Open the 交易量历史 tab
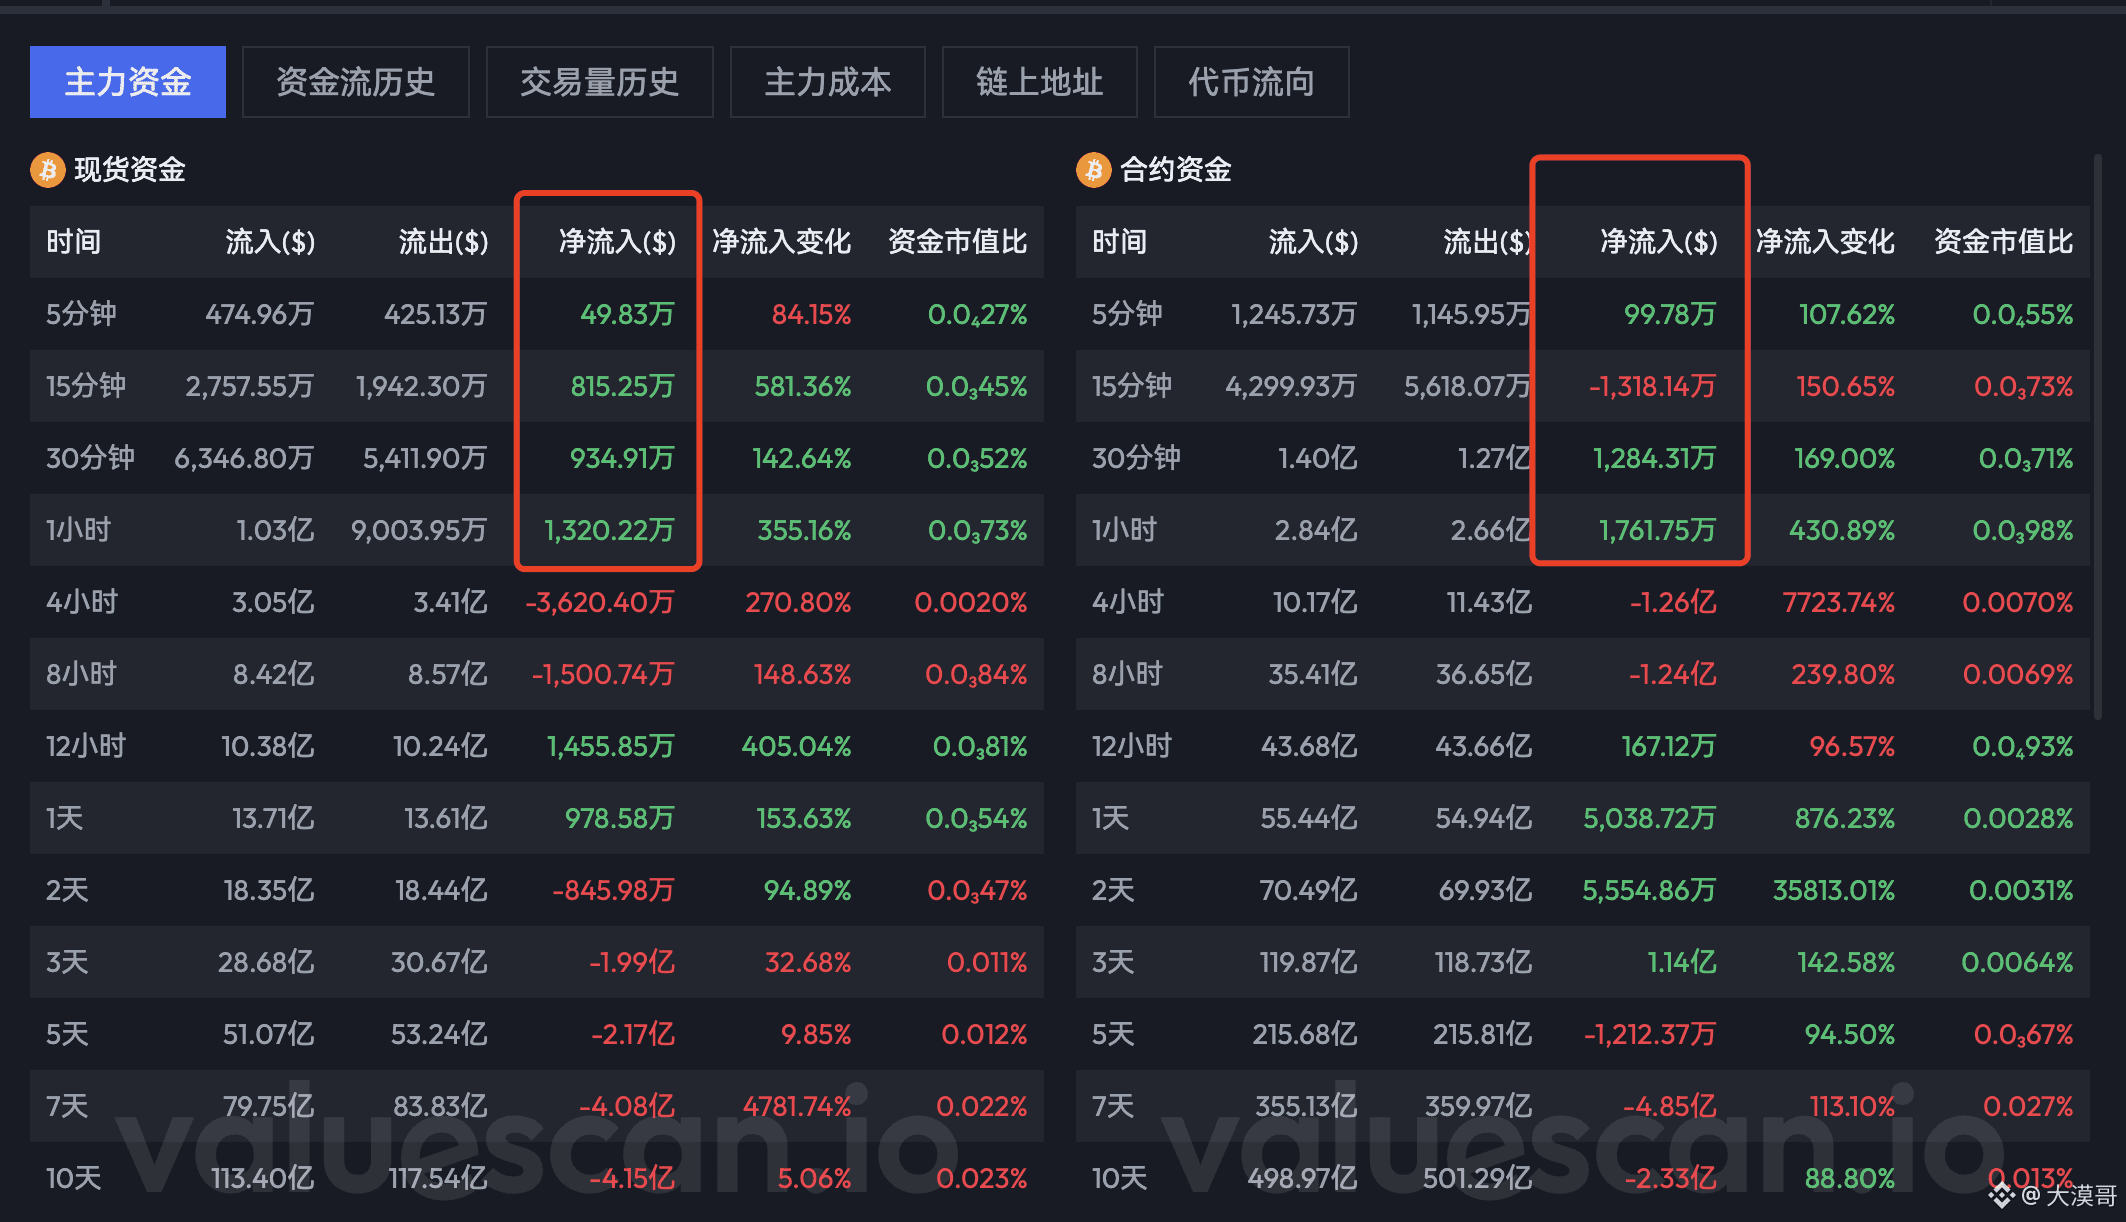 pyautogui.click(x=599, y=82)
